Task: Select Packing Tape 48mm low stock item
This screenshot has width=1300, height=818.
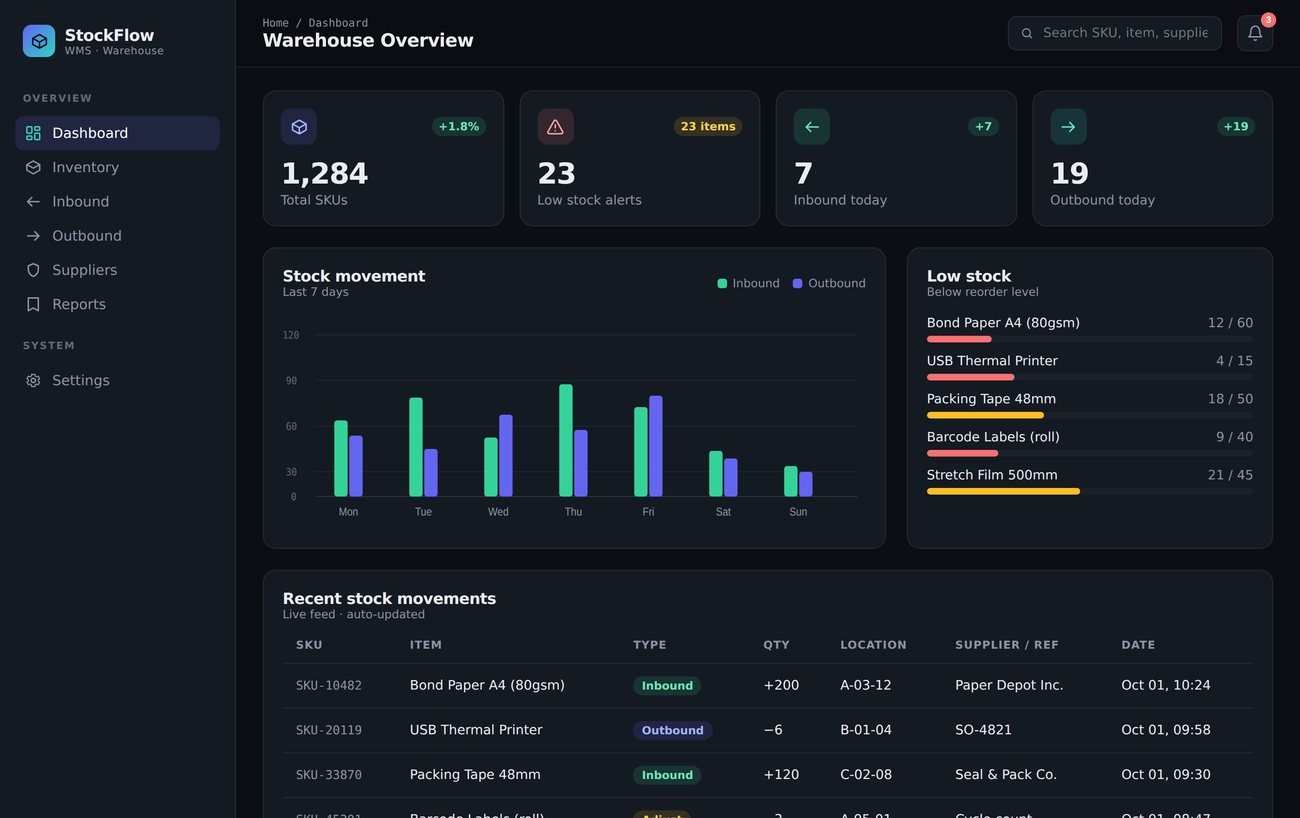Action: pos(1090,404)
